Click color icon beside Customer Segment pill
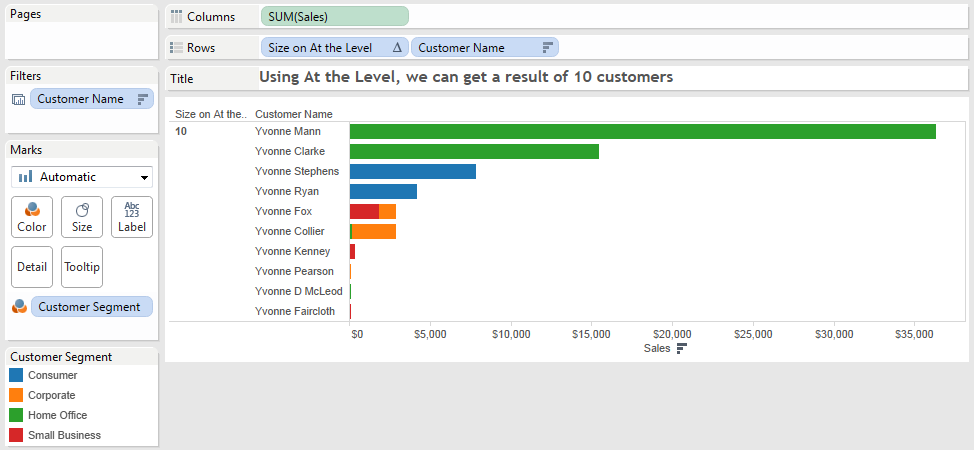The image size is (974, 450). [18, 307]
